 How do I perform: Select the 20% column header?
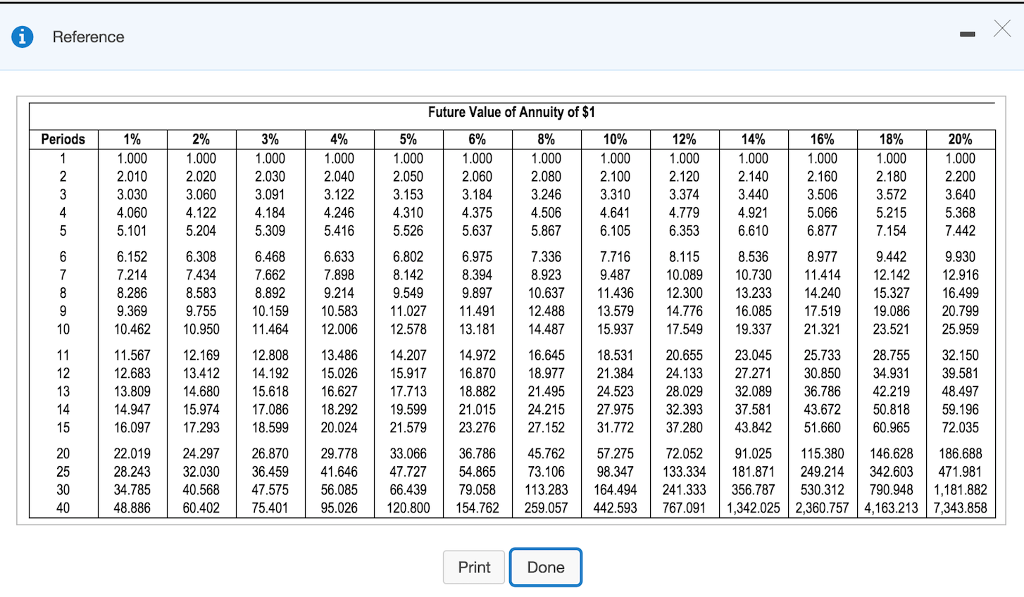click(x=960, y=139)
